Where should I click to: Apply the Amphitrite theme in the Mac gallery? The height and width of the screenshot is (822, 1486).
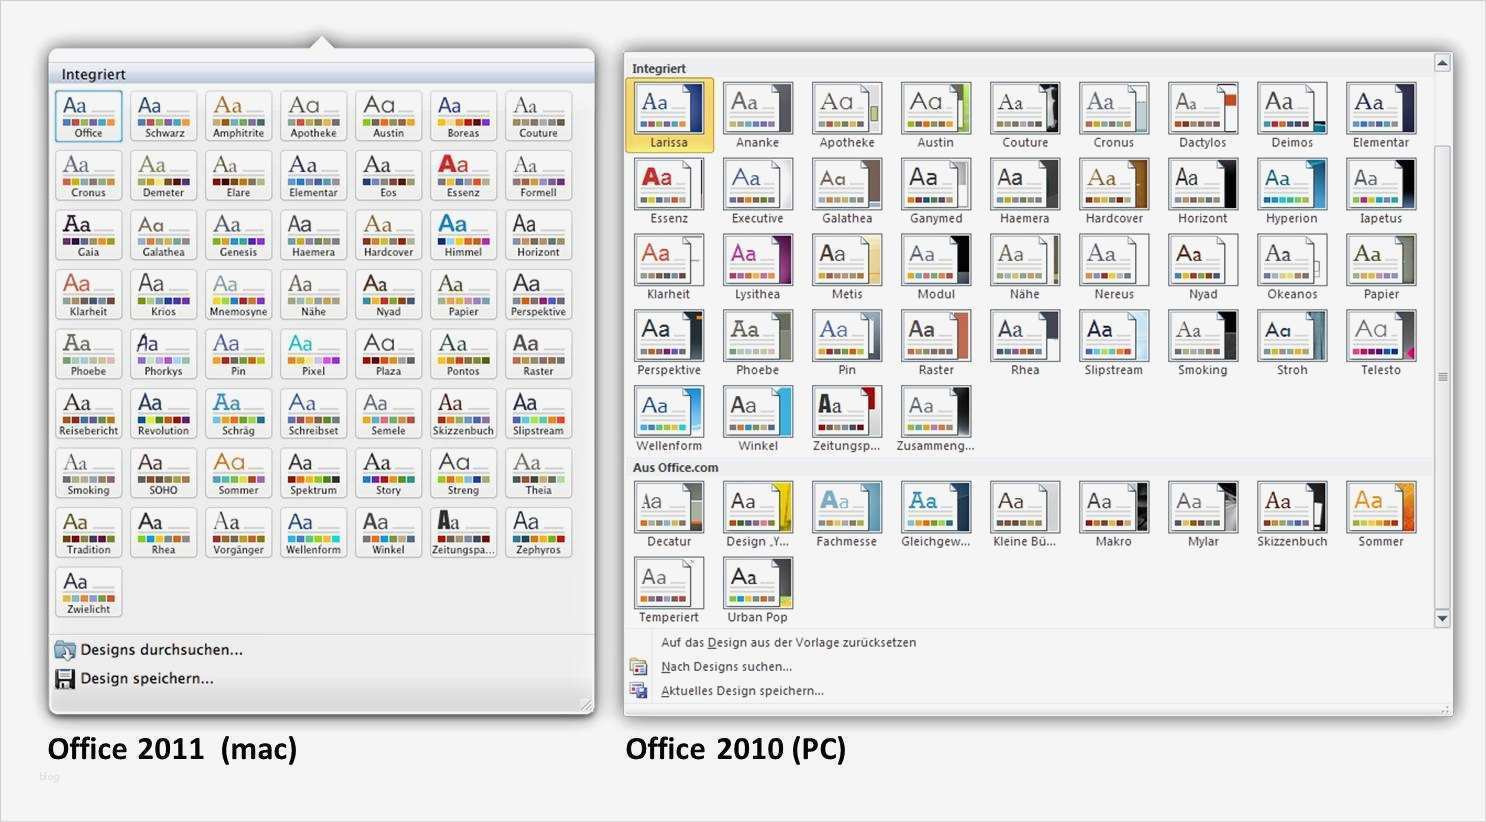click(239, 116)
